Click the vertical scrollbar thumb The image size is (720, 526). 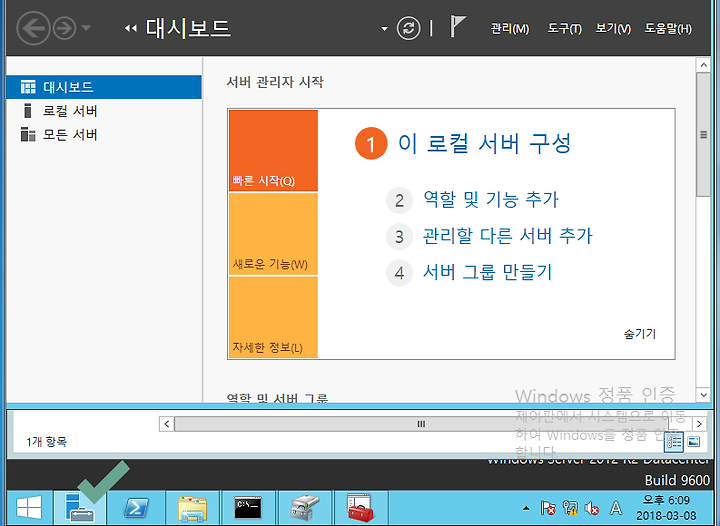[x=703, y=134]
